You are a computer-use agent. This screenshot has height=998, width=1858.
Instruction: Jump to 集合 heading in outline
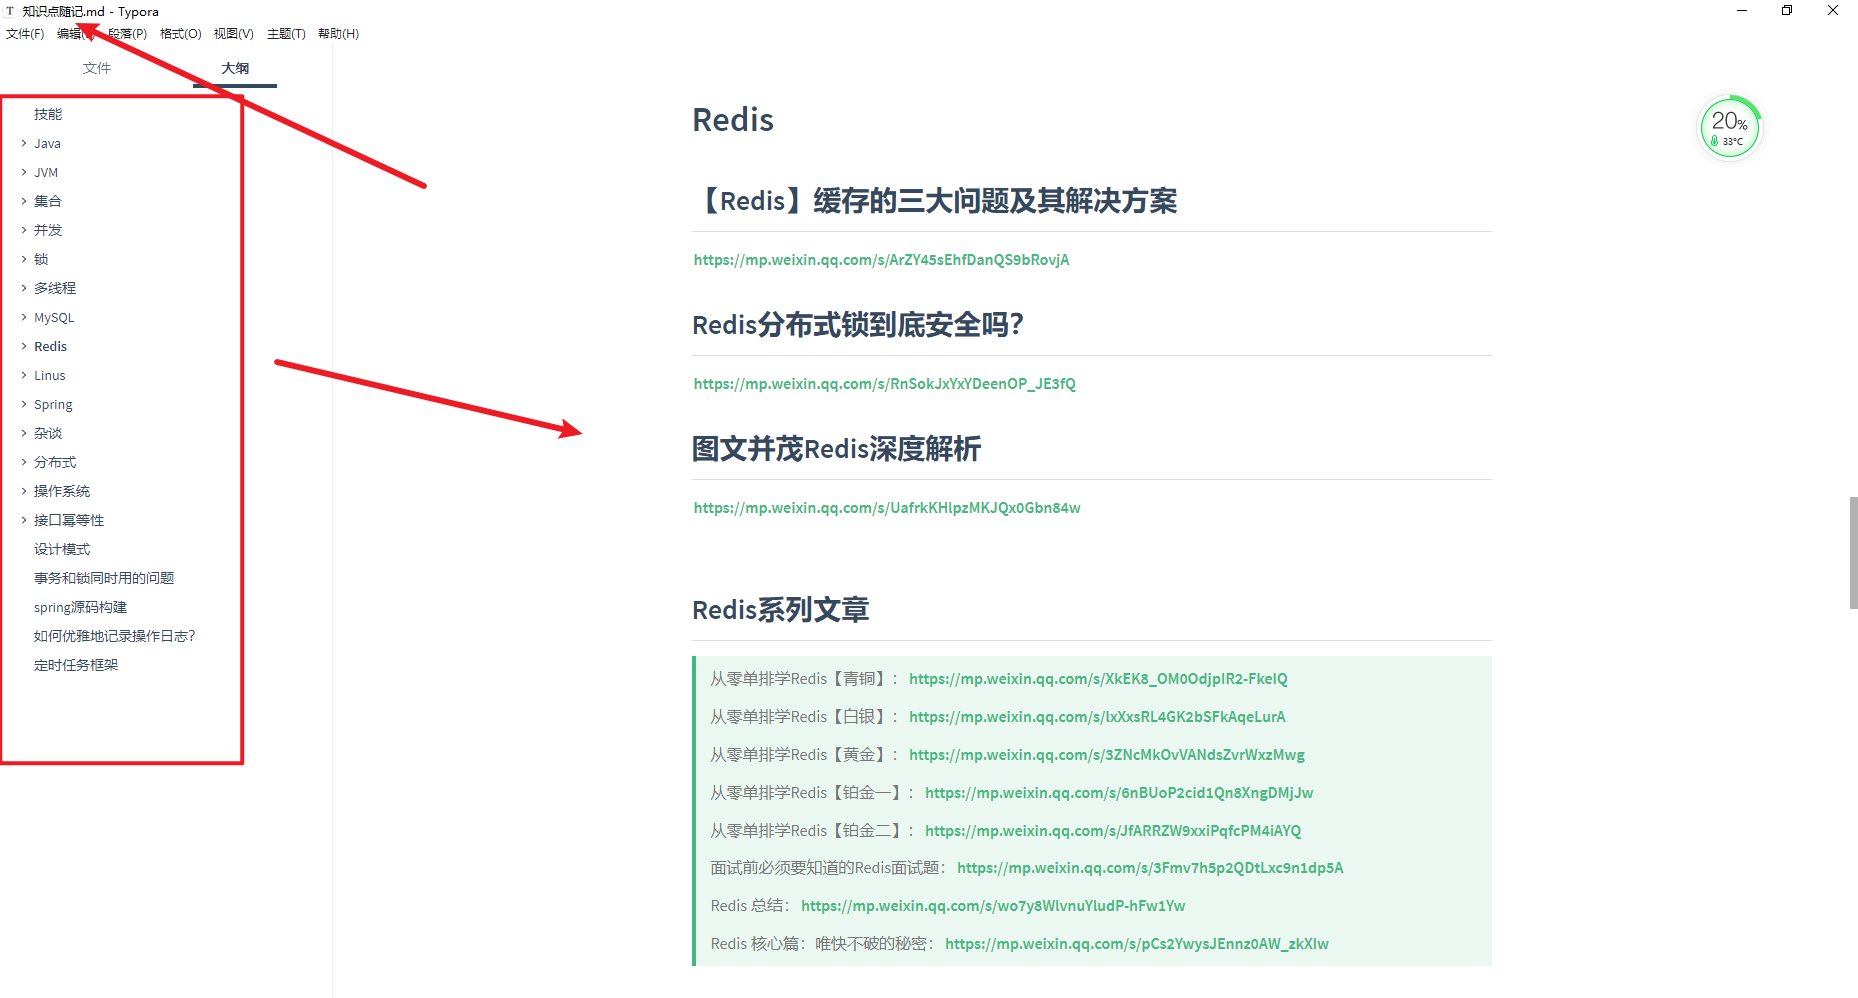coord(48,201)
